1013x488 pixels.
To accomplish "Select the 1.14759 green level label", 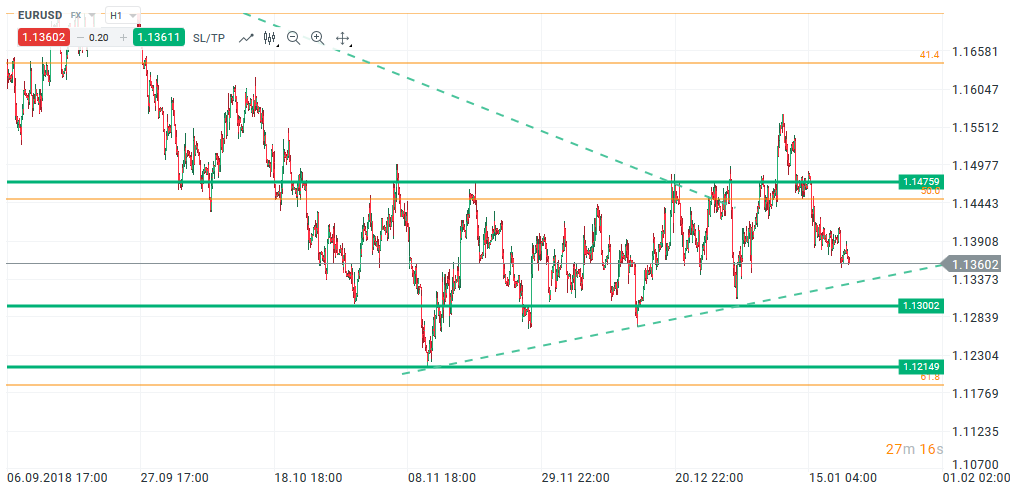I will [920, 182].
